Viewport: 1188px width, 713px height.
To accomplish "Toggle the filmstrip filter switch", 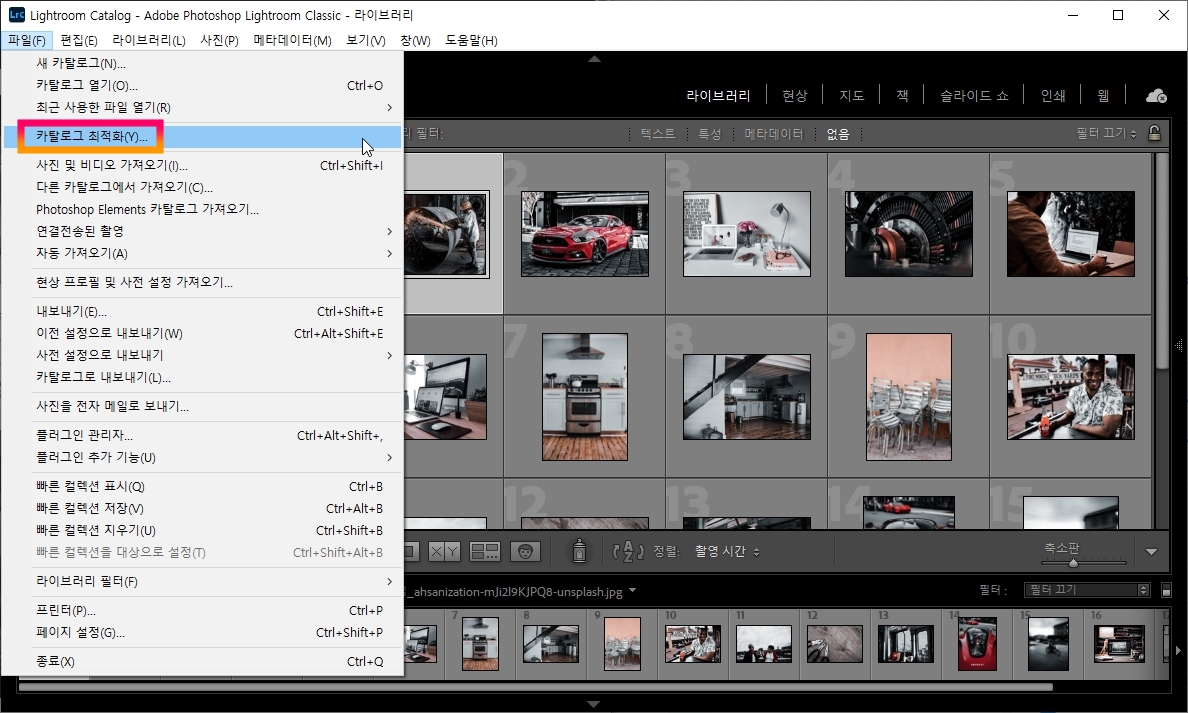I will click(x=1166, y=589).
